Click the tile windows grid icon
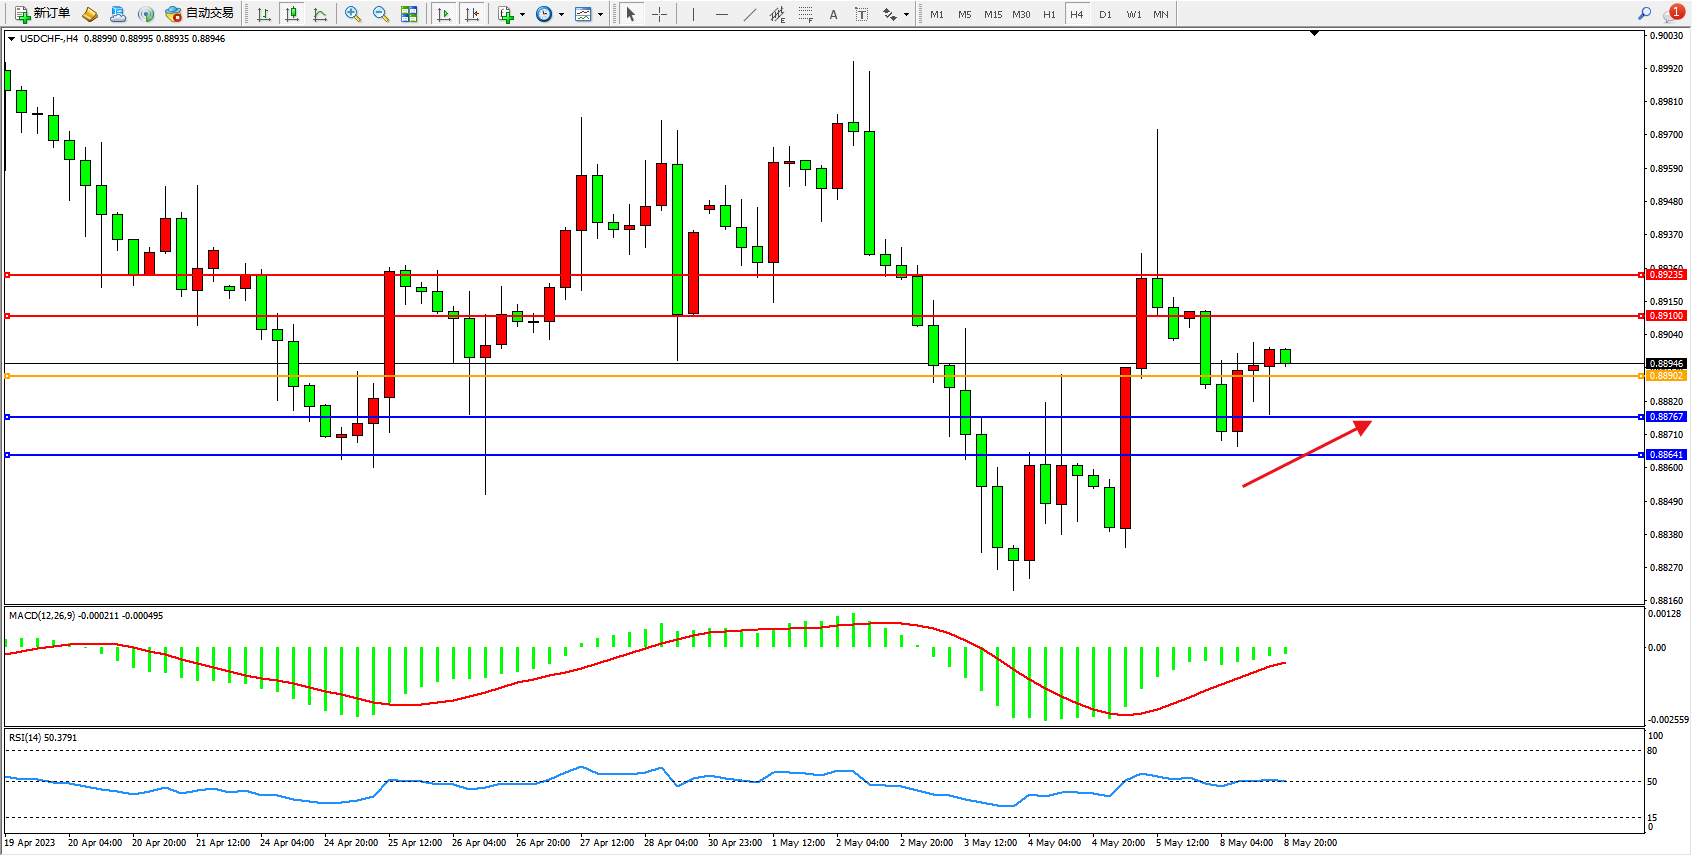The height and width of the screenshot is (856, 1692). click(409, 14)
